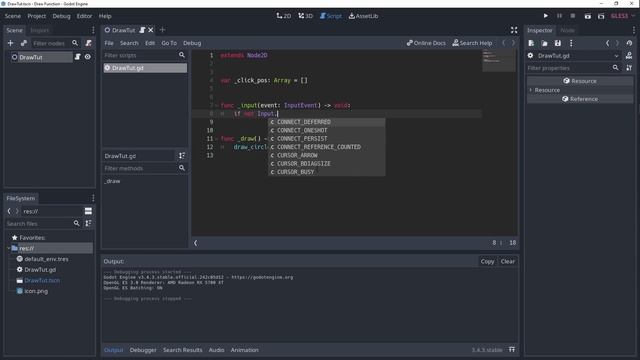Focus the Filter methods field
This screenshot has width=640, height=360.
[x=139, y=168]
